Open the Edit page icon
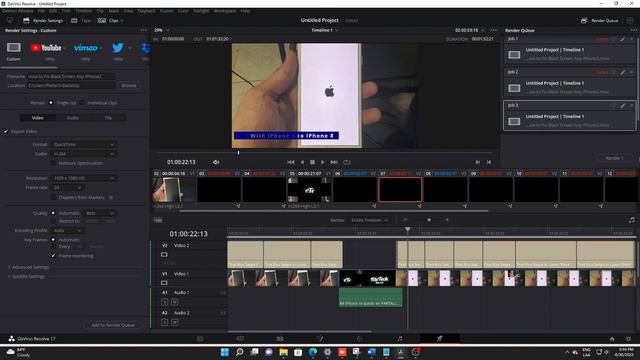 click(x=280, y=339)
